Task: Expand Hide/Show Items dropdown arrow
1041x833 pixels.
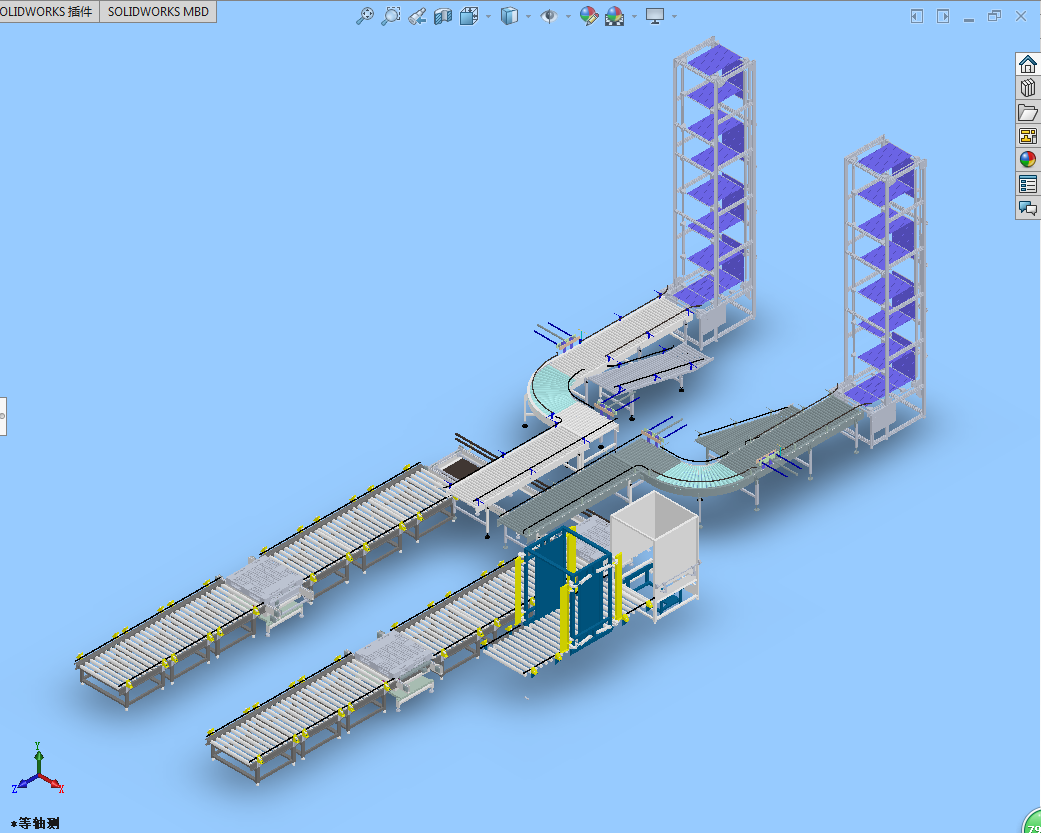Action: coord(568,16)
